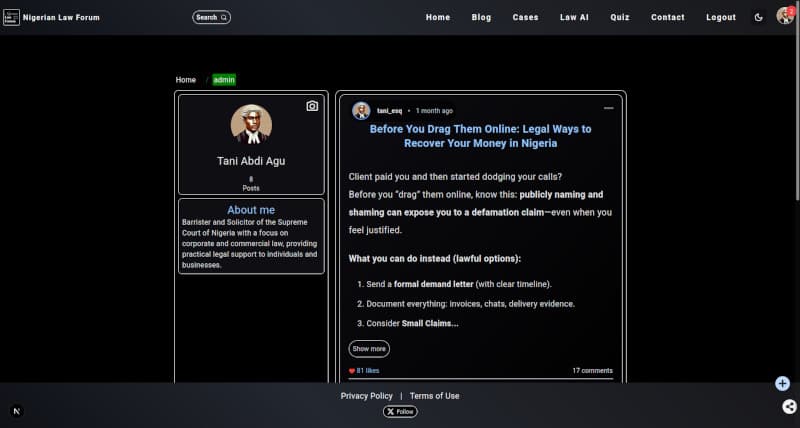Open tani_esq author username link
800x428 pixels.
(x=389, y=111)
